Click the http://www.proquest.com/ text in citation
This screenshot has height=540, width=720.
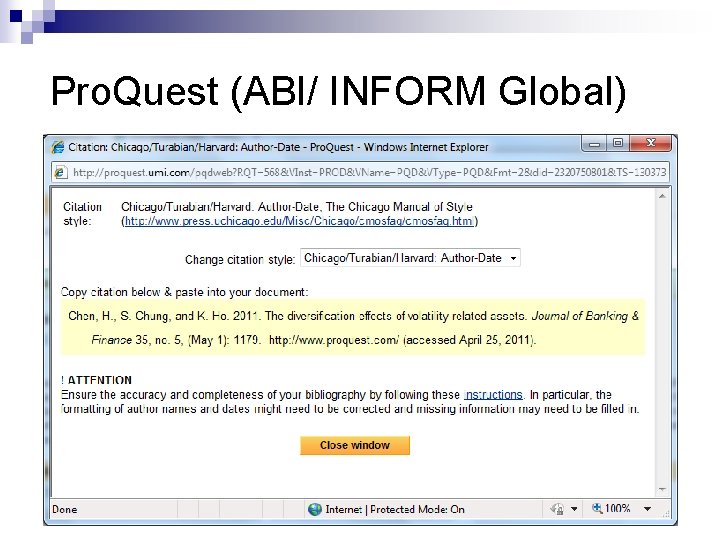pyautogui.click(x=334, y=340)
